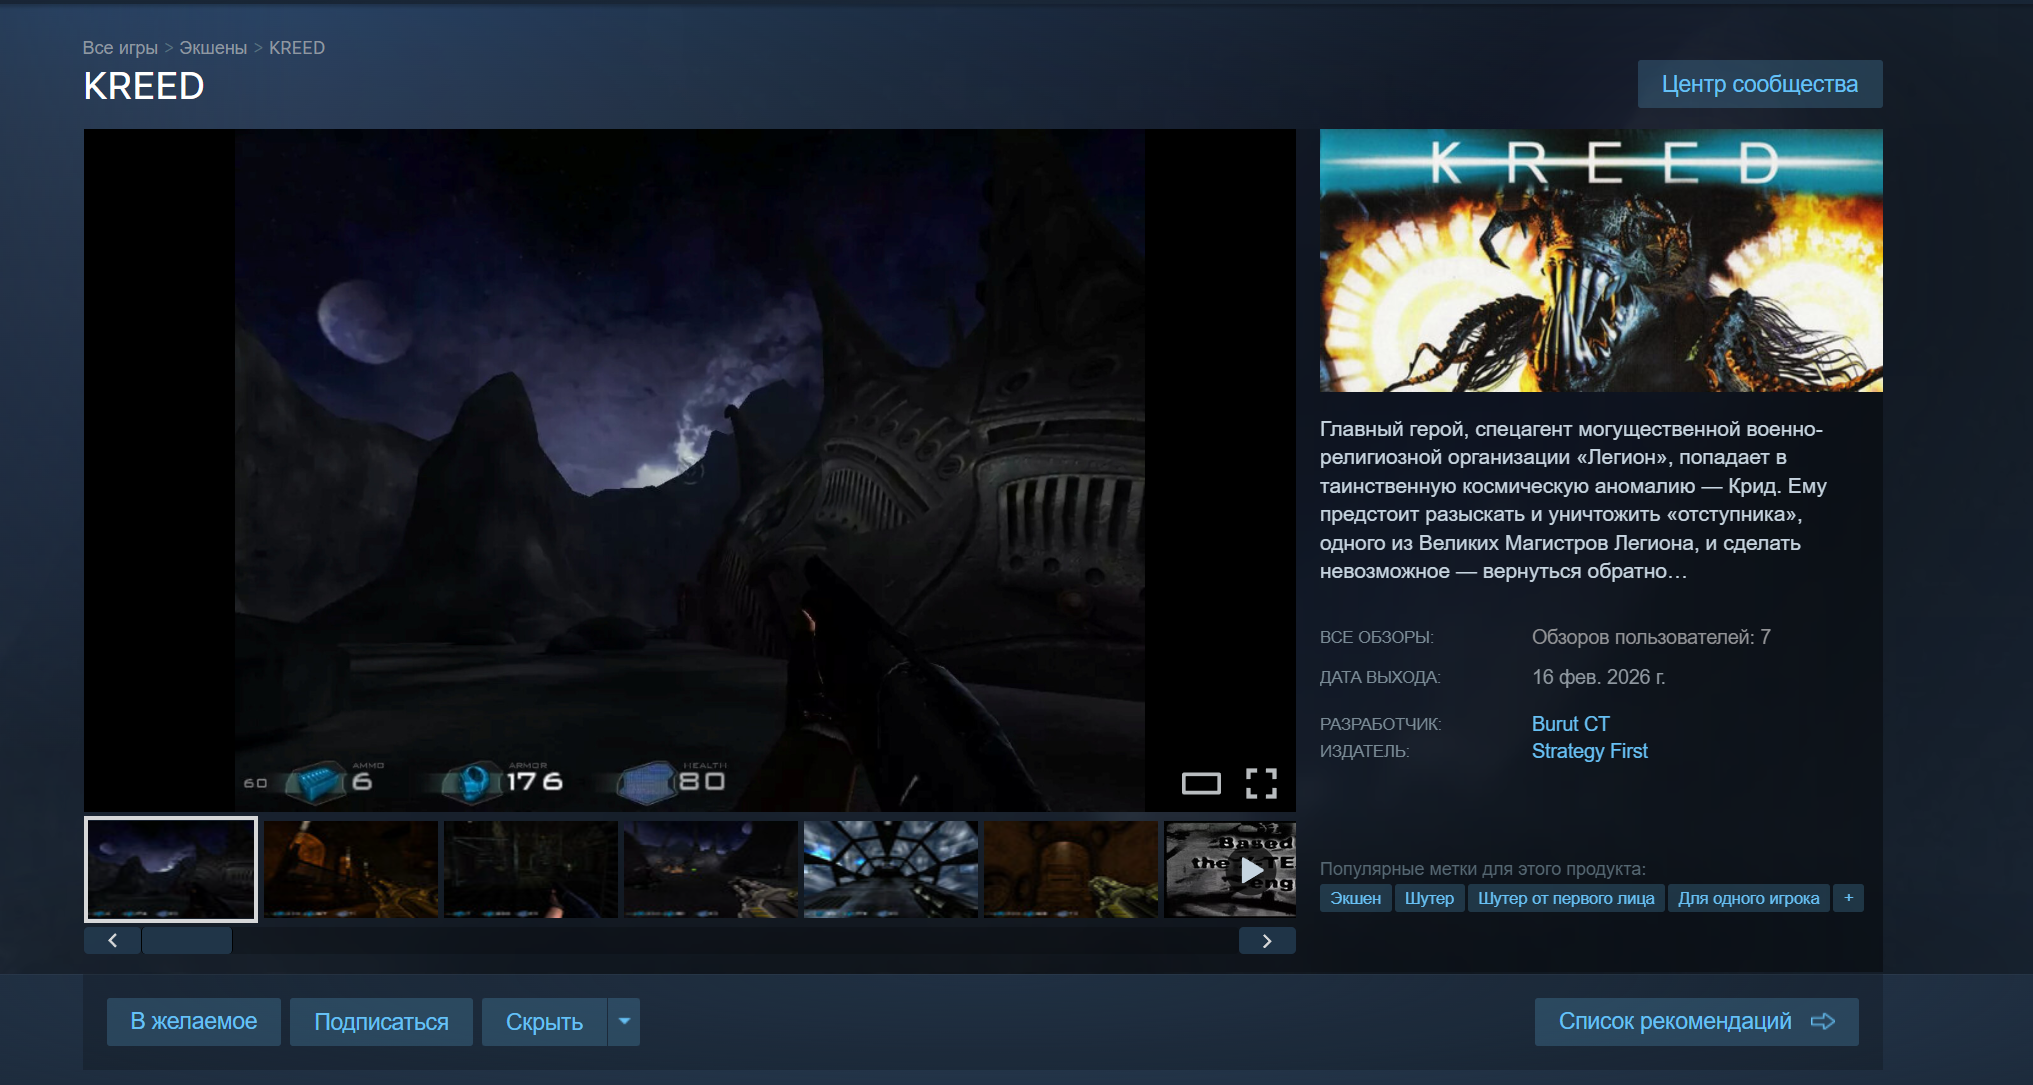The height and width of the screenshot is (1085, 2033).
Task: Select the Шутер от первого лица tag
Action: 1566,898
